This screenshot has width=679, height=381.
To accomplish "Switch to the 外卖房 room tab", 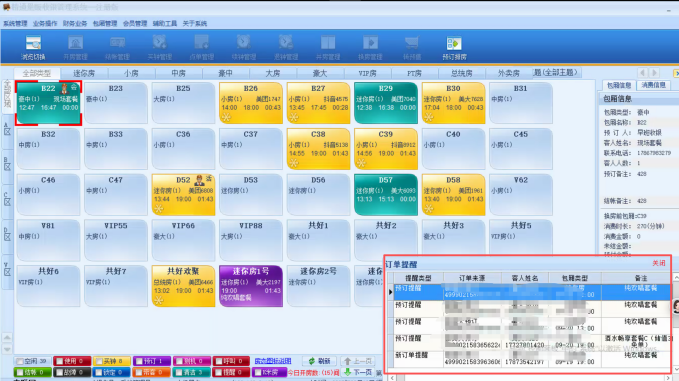I will tap(509, 74).
